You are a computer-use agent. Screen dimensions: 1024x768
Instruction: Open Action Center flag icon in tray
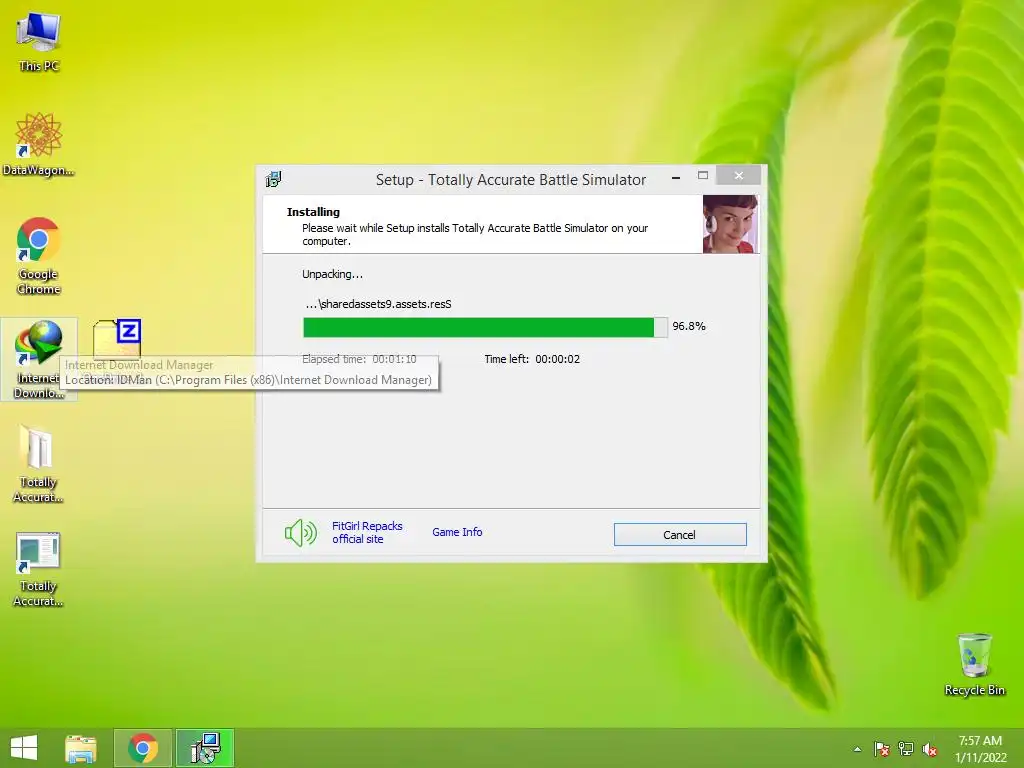click(881, 749)
